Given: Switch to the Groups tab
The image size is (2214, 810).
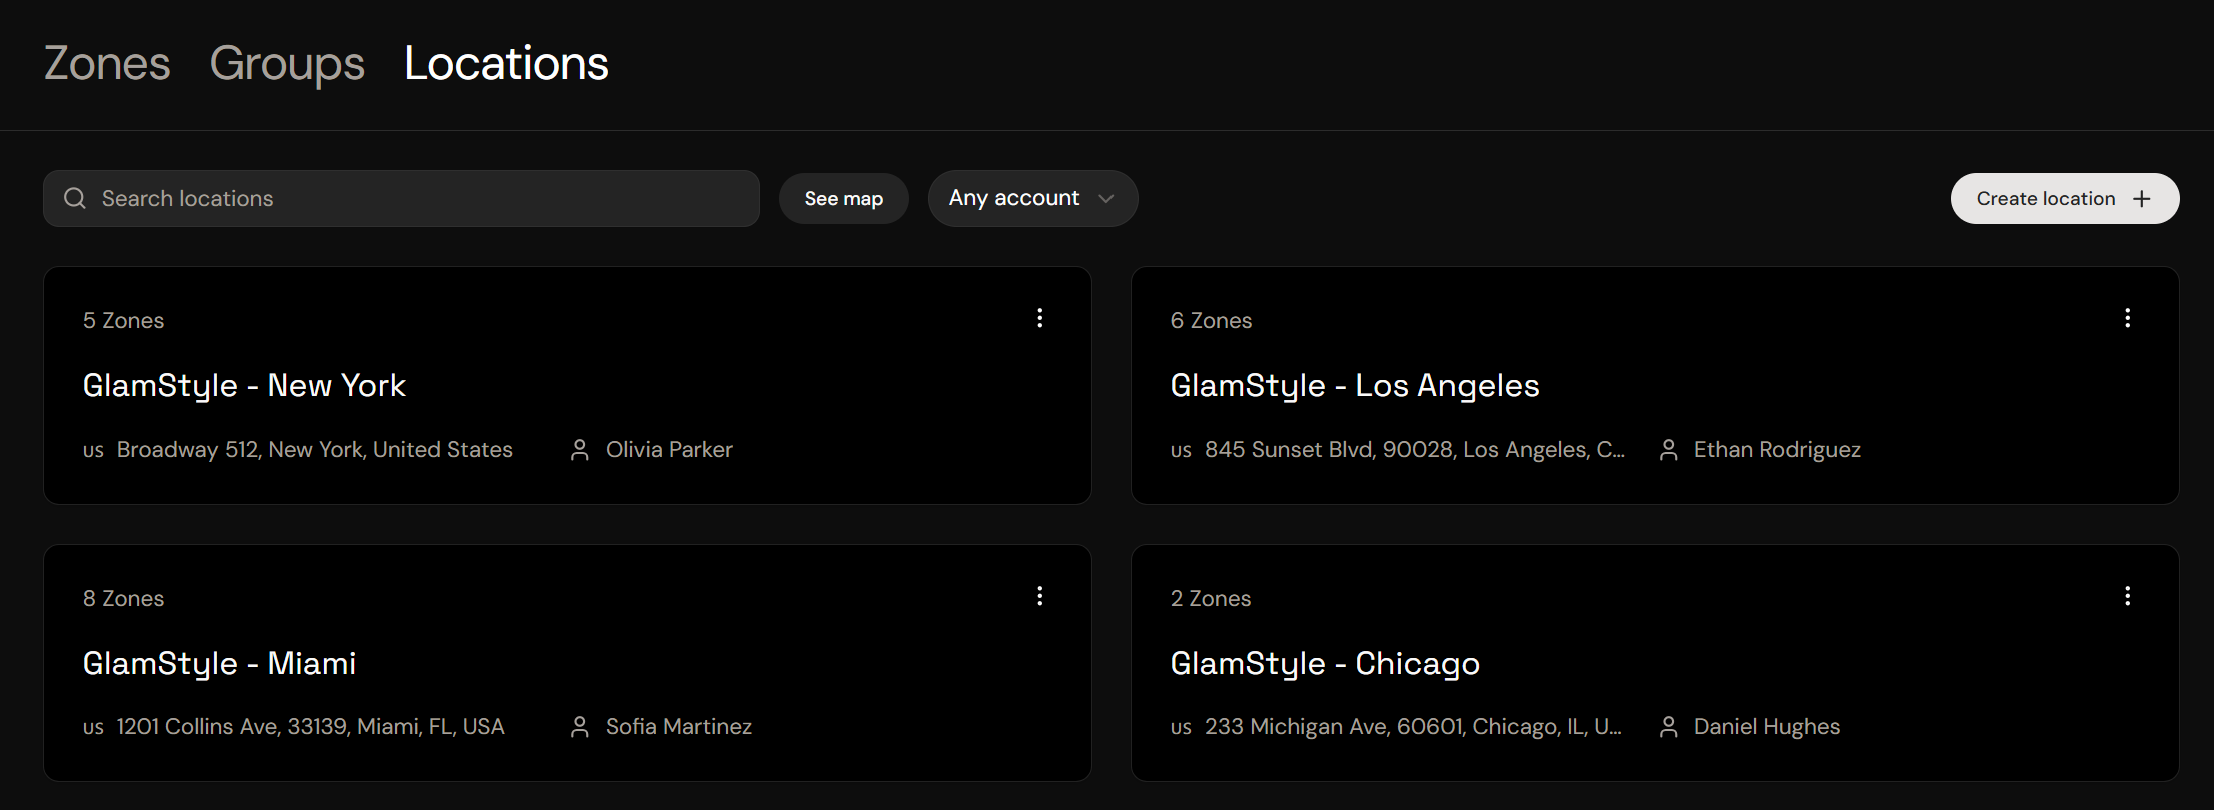Looking at the screenshot, I should 287,64.
